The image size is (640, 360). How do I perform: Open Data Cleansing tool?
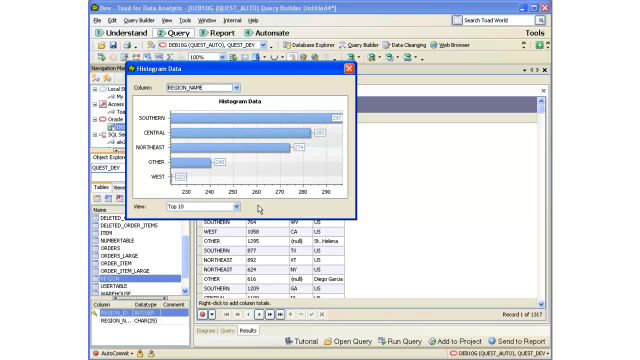click(404, 45)
